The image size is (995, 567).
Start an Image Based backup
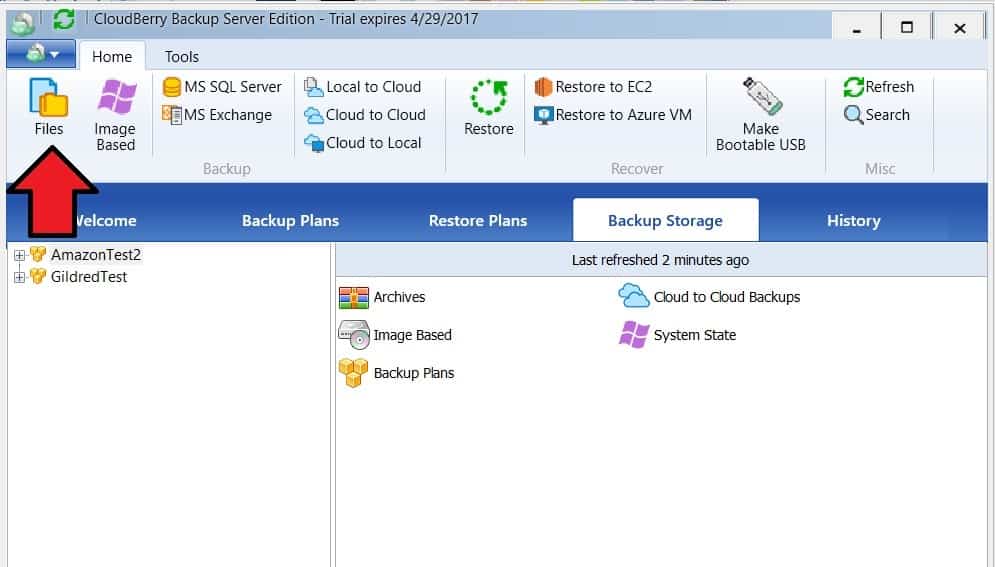[115, 115]
